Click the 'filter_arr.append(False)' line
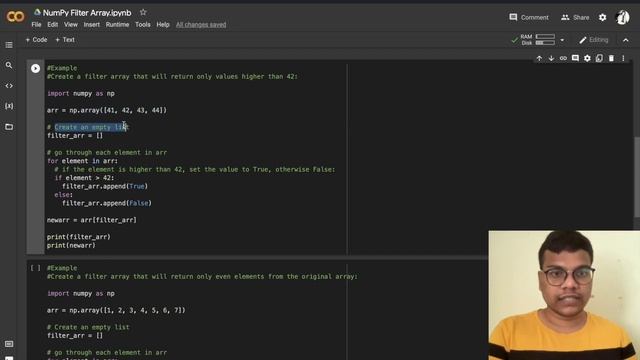The height and width of the screenshot is (360, 640). (x=107, y=203)
